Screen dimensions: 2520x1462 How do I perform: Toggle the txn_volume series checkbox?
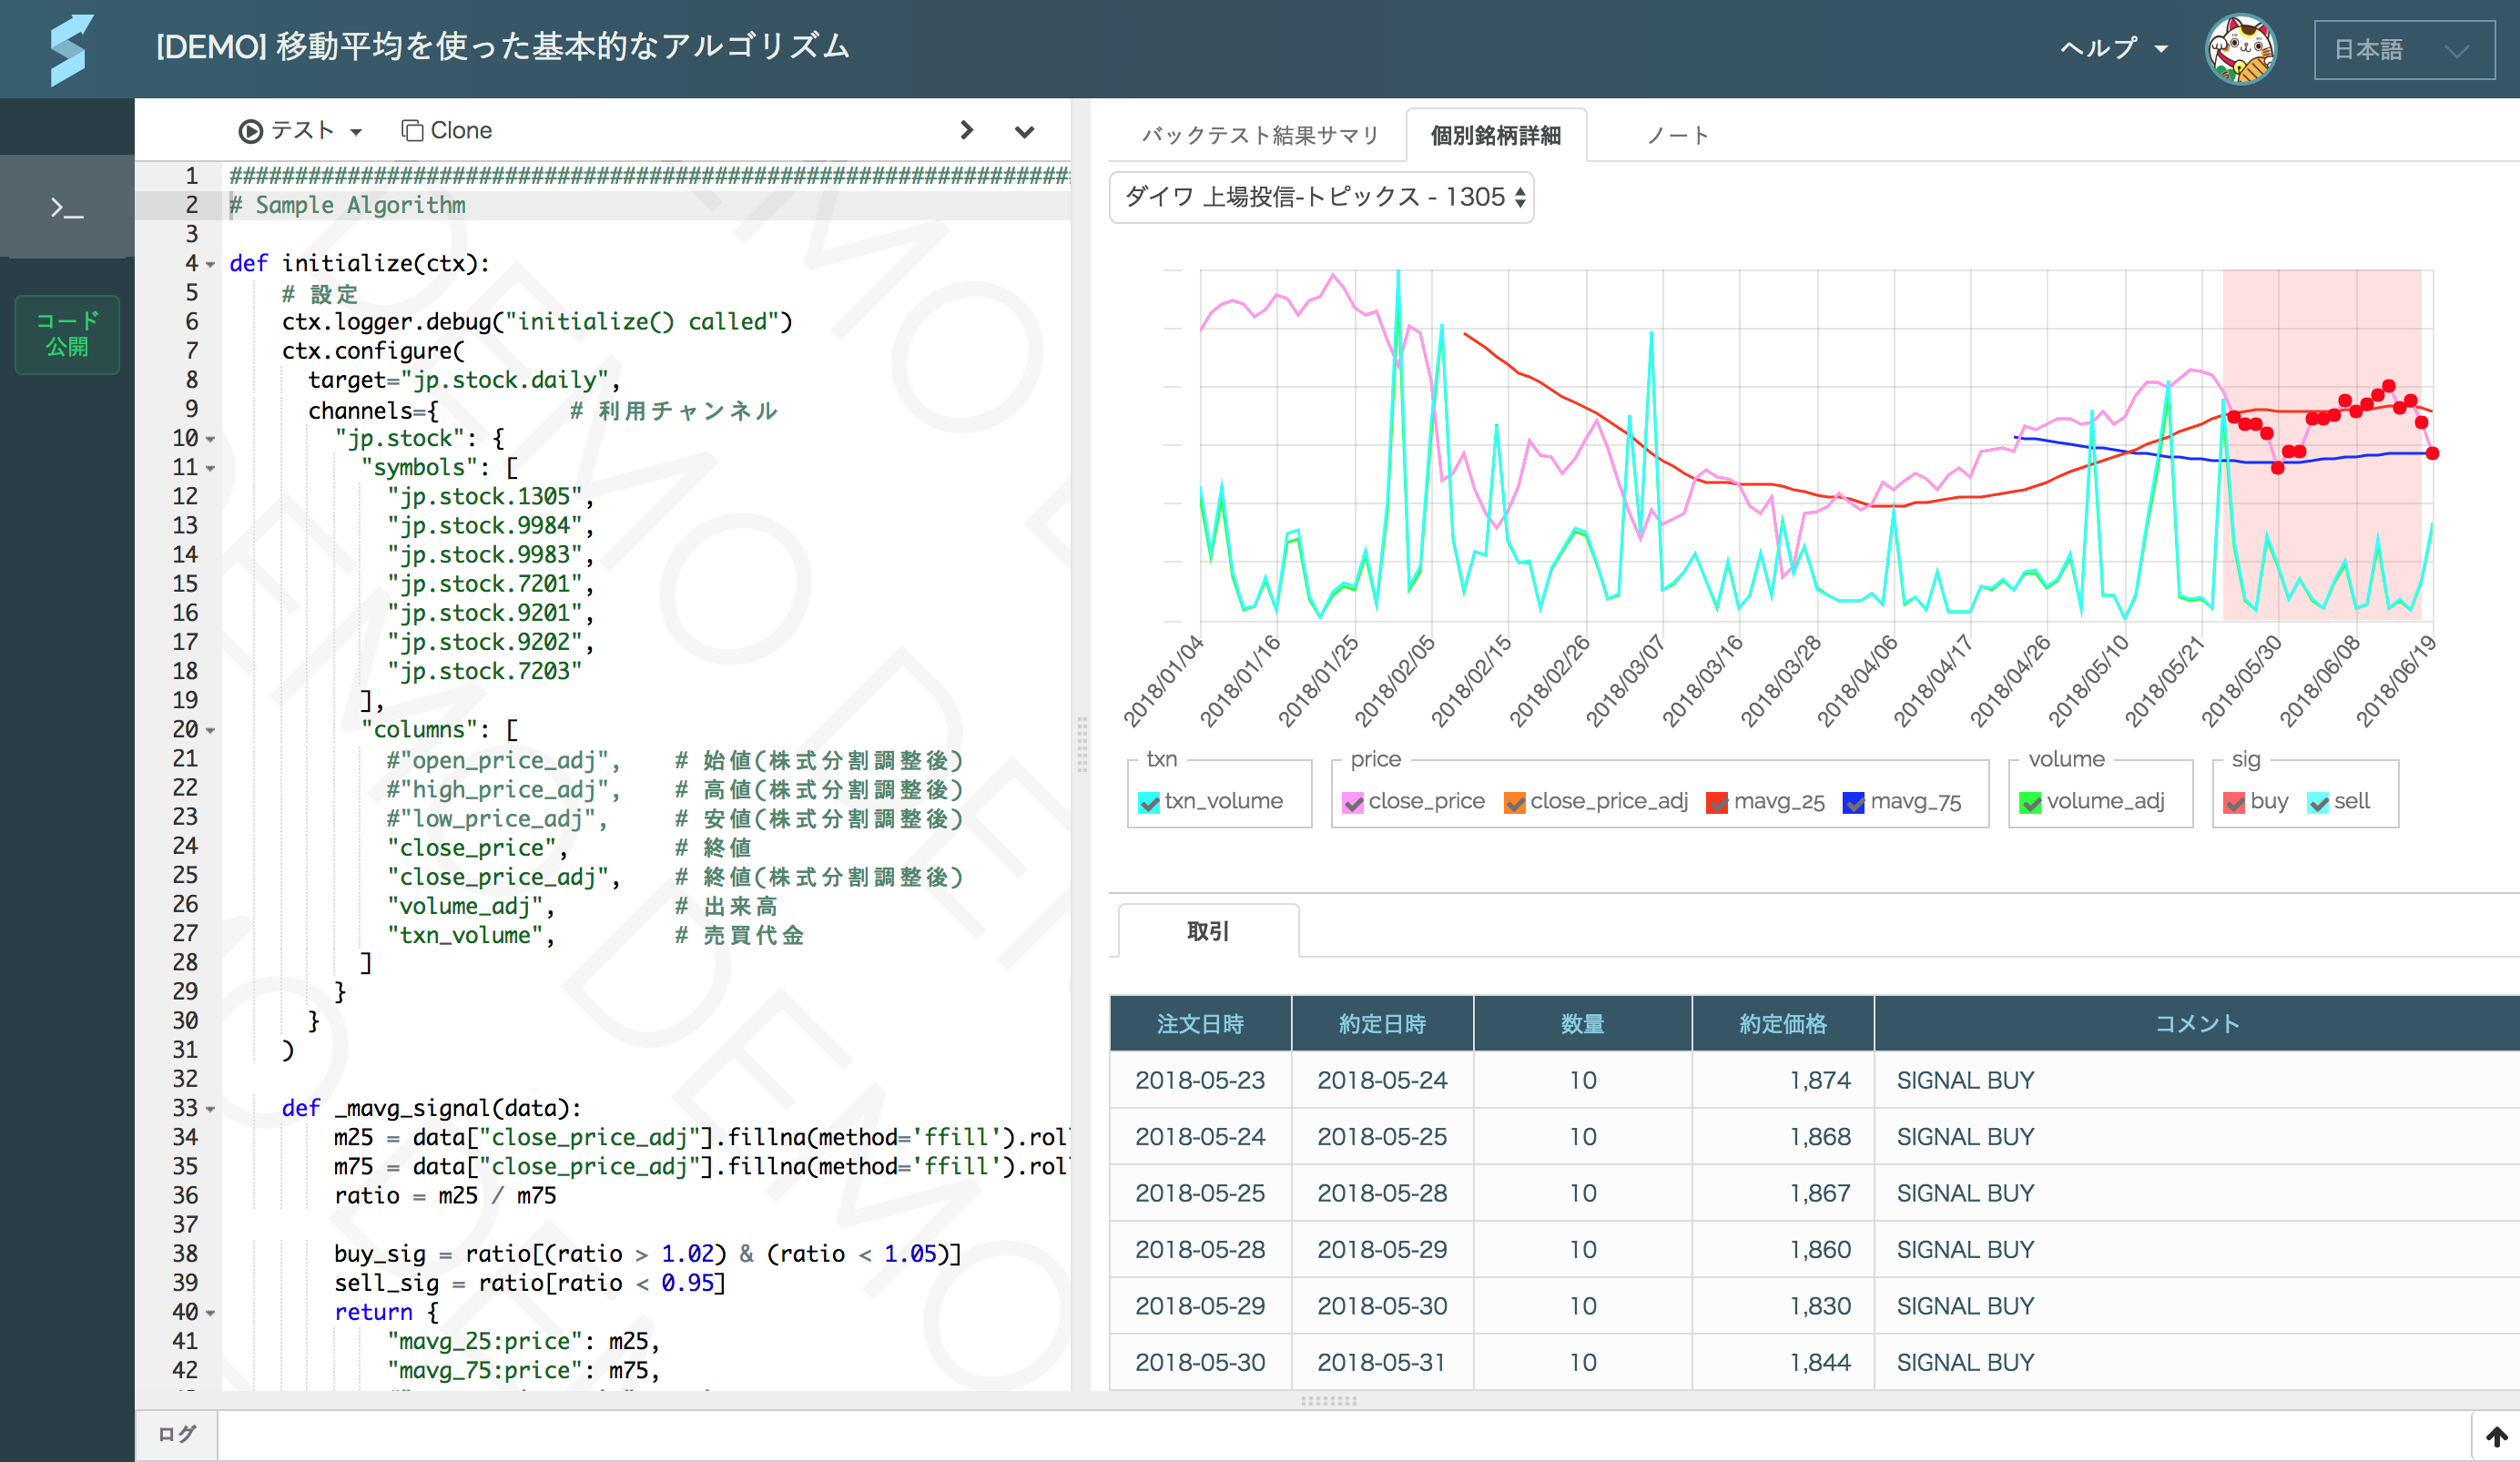[x=1149, y=802]
